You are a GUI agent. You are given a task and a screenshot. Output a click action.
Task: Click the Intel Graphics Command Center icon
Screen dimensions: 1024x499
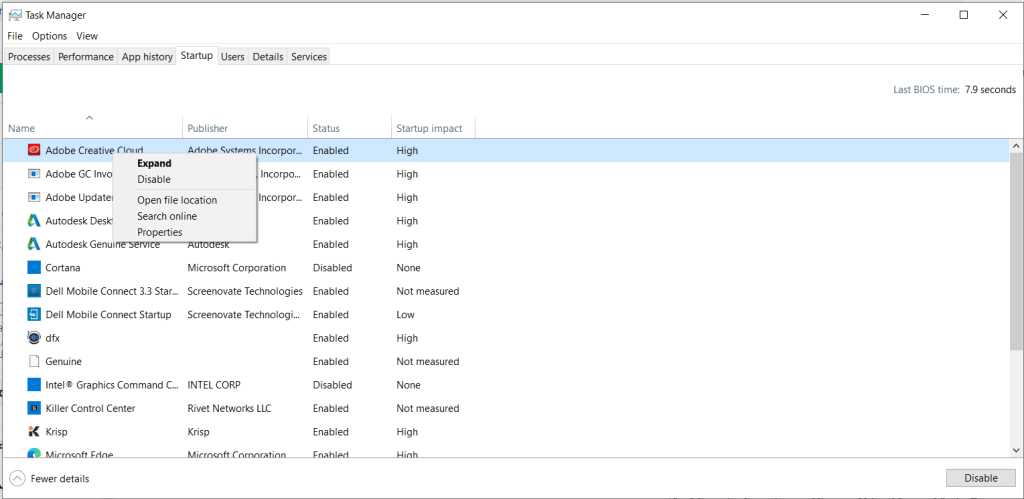[34, 385]
